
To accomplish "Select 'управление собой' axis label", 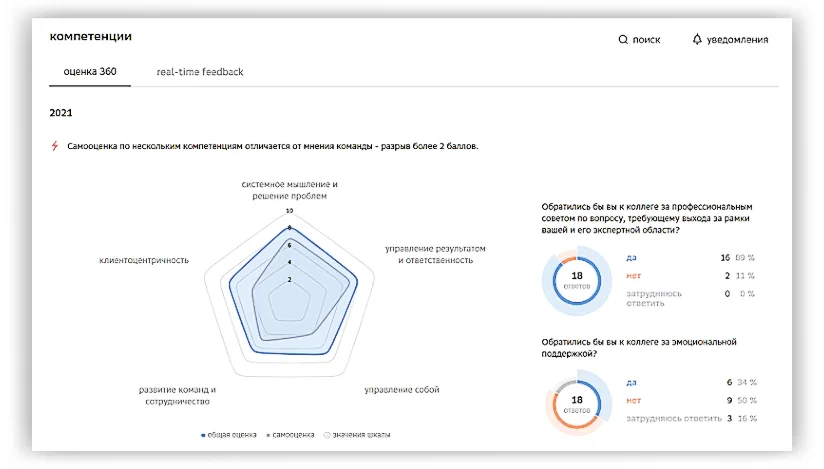I will [402, 390].
